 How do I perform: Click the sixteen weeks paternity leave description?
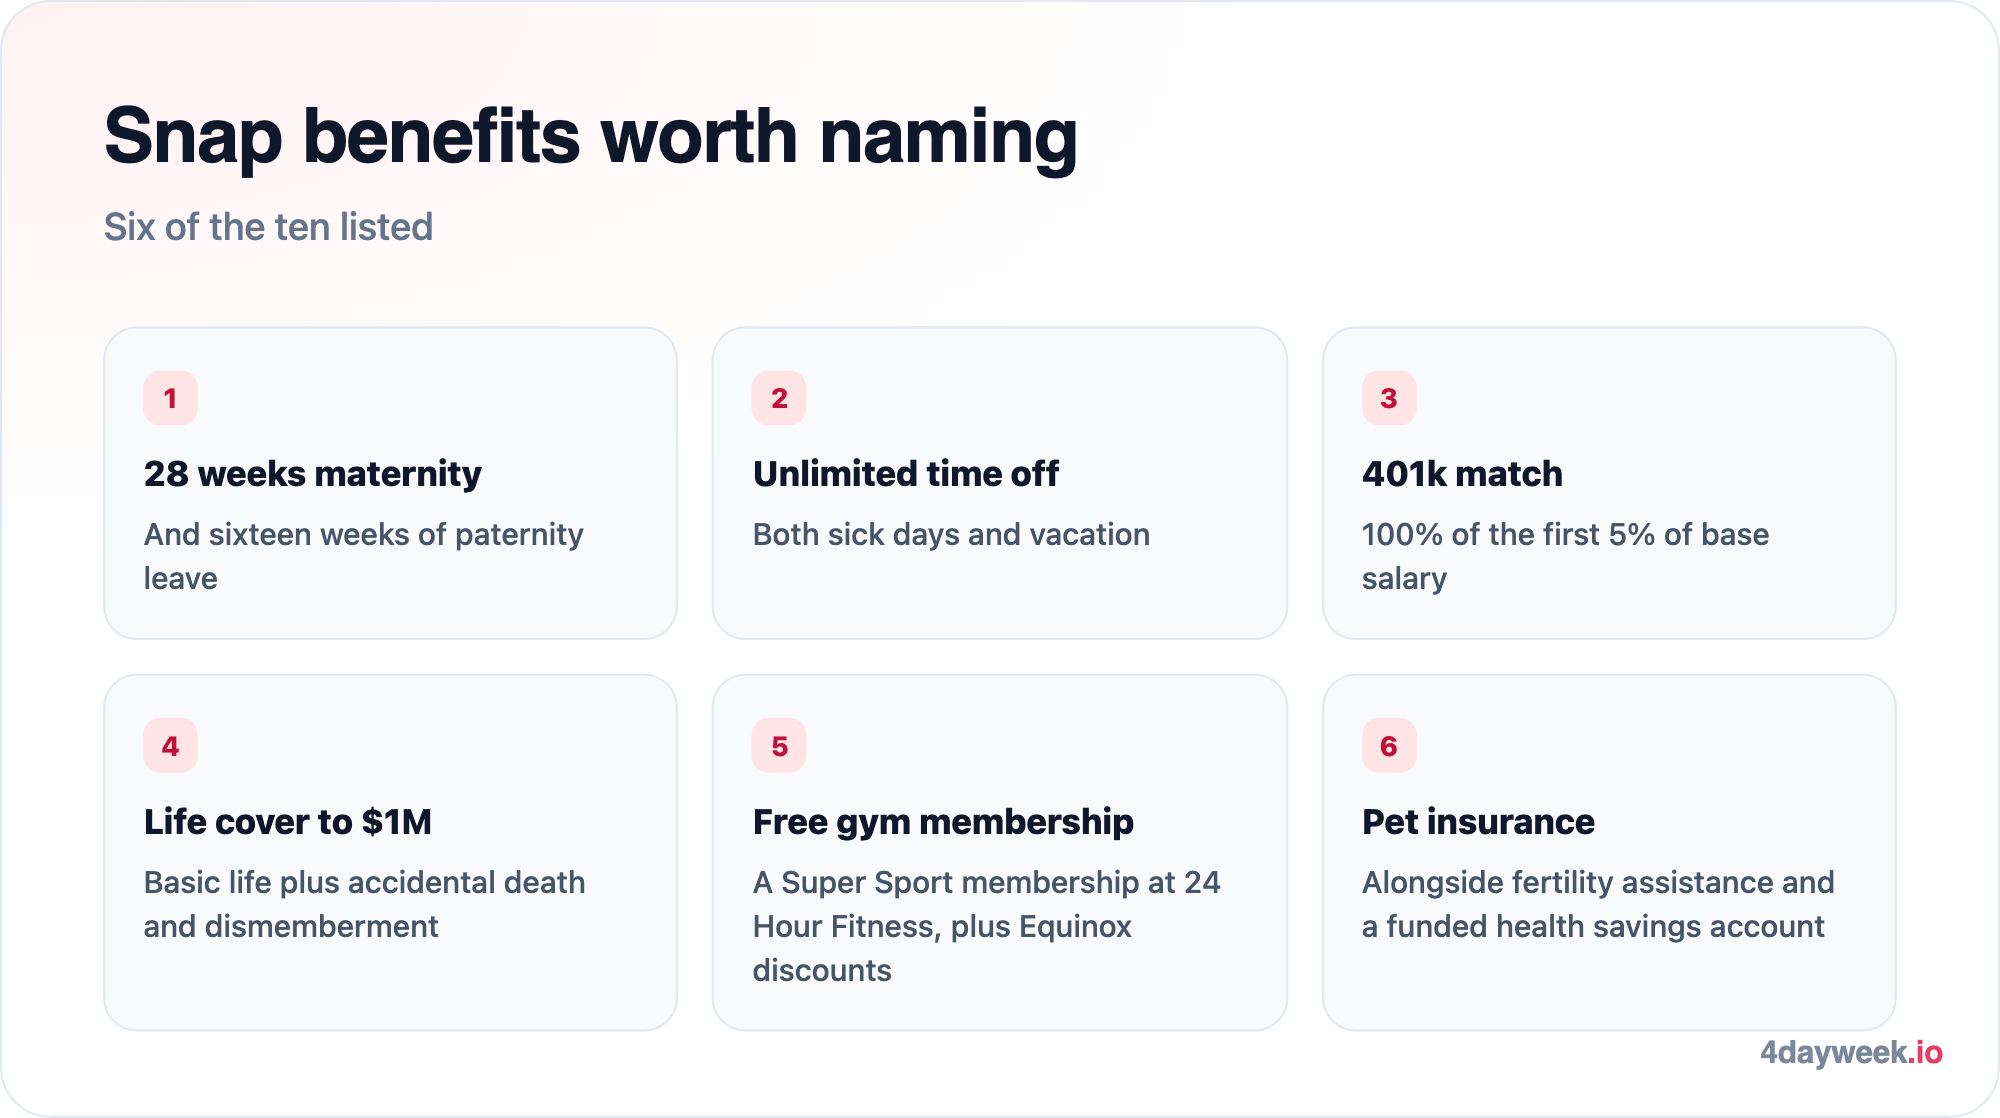(364, 556)
